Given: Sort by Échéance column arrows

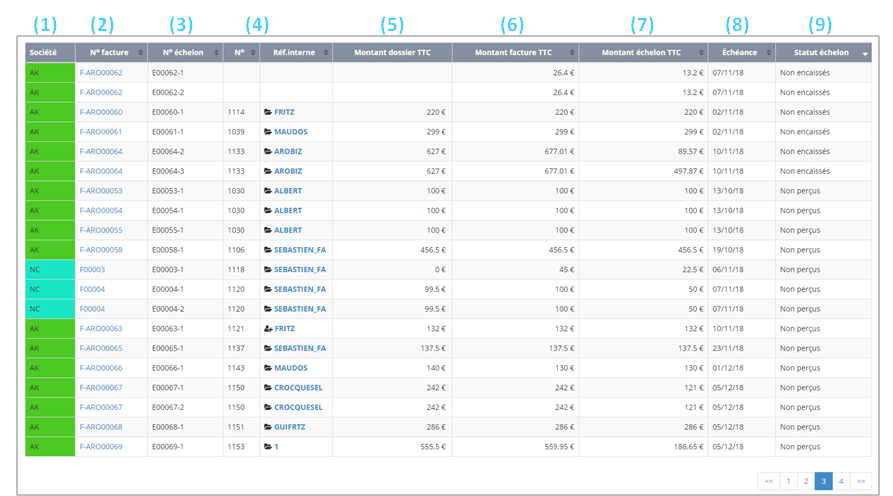Looking at the screenshot, I should tap(768, 52).
